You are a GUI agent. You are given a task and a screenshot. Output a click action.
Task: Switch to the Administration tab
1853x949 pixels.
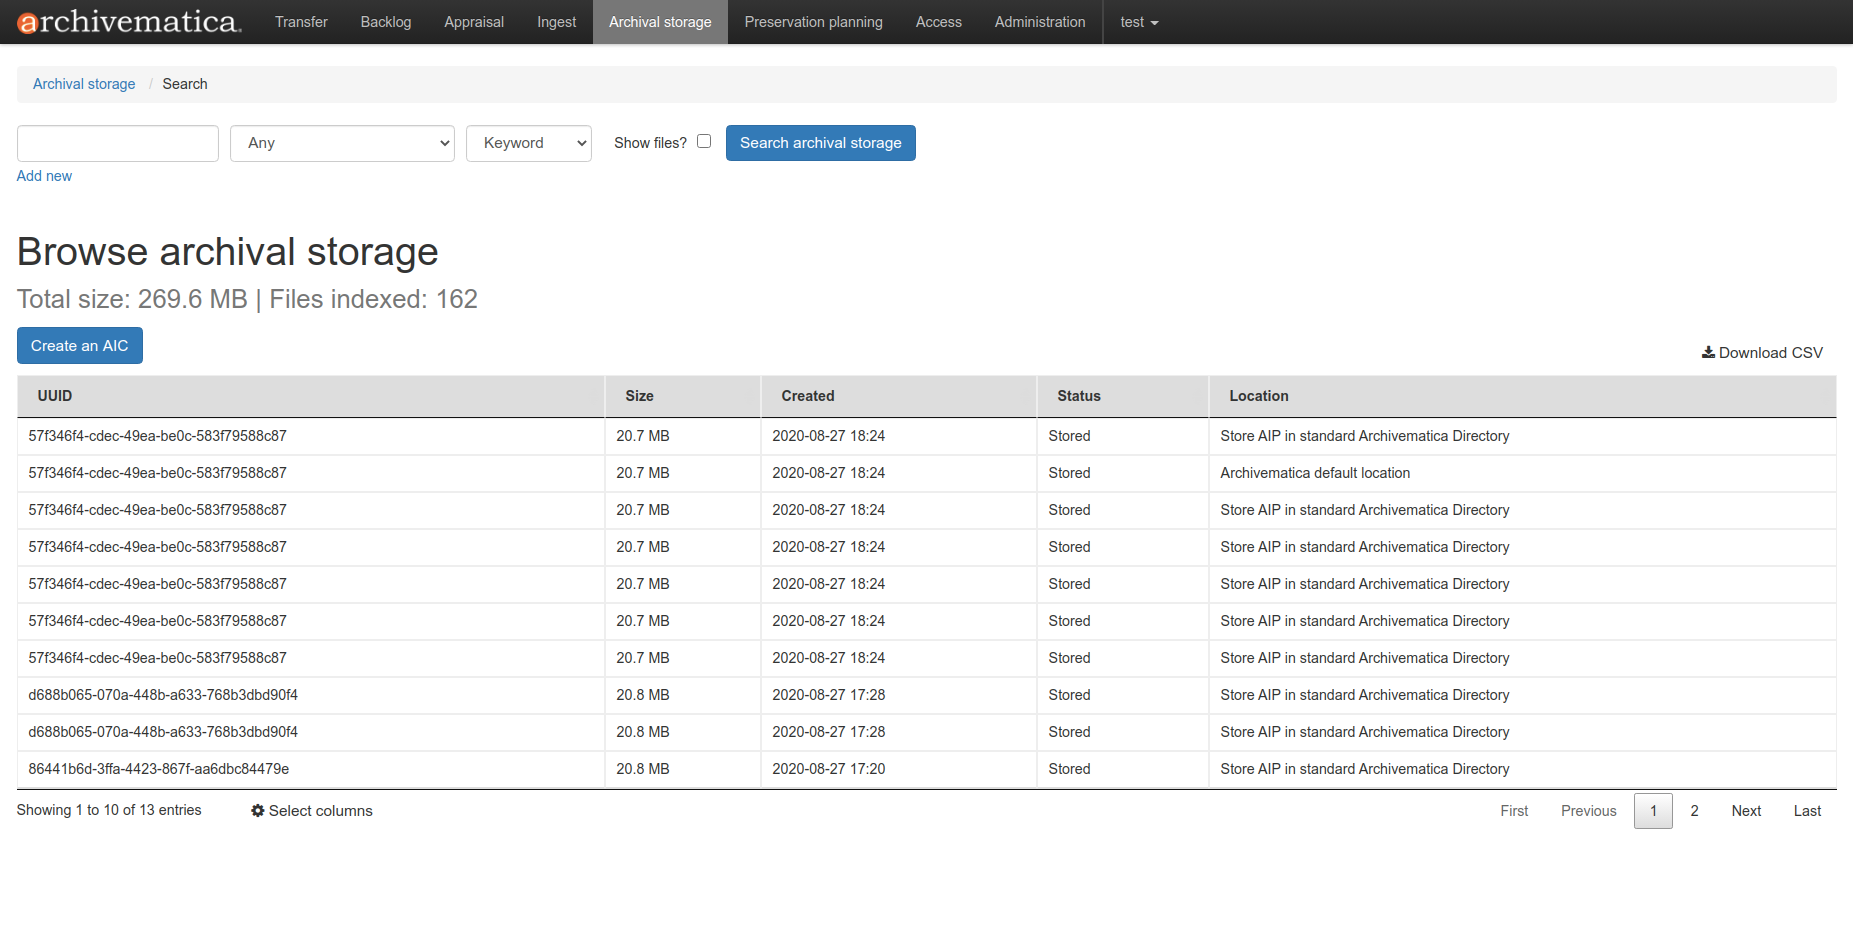tap(1040, 22)
